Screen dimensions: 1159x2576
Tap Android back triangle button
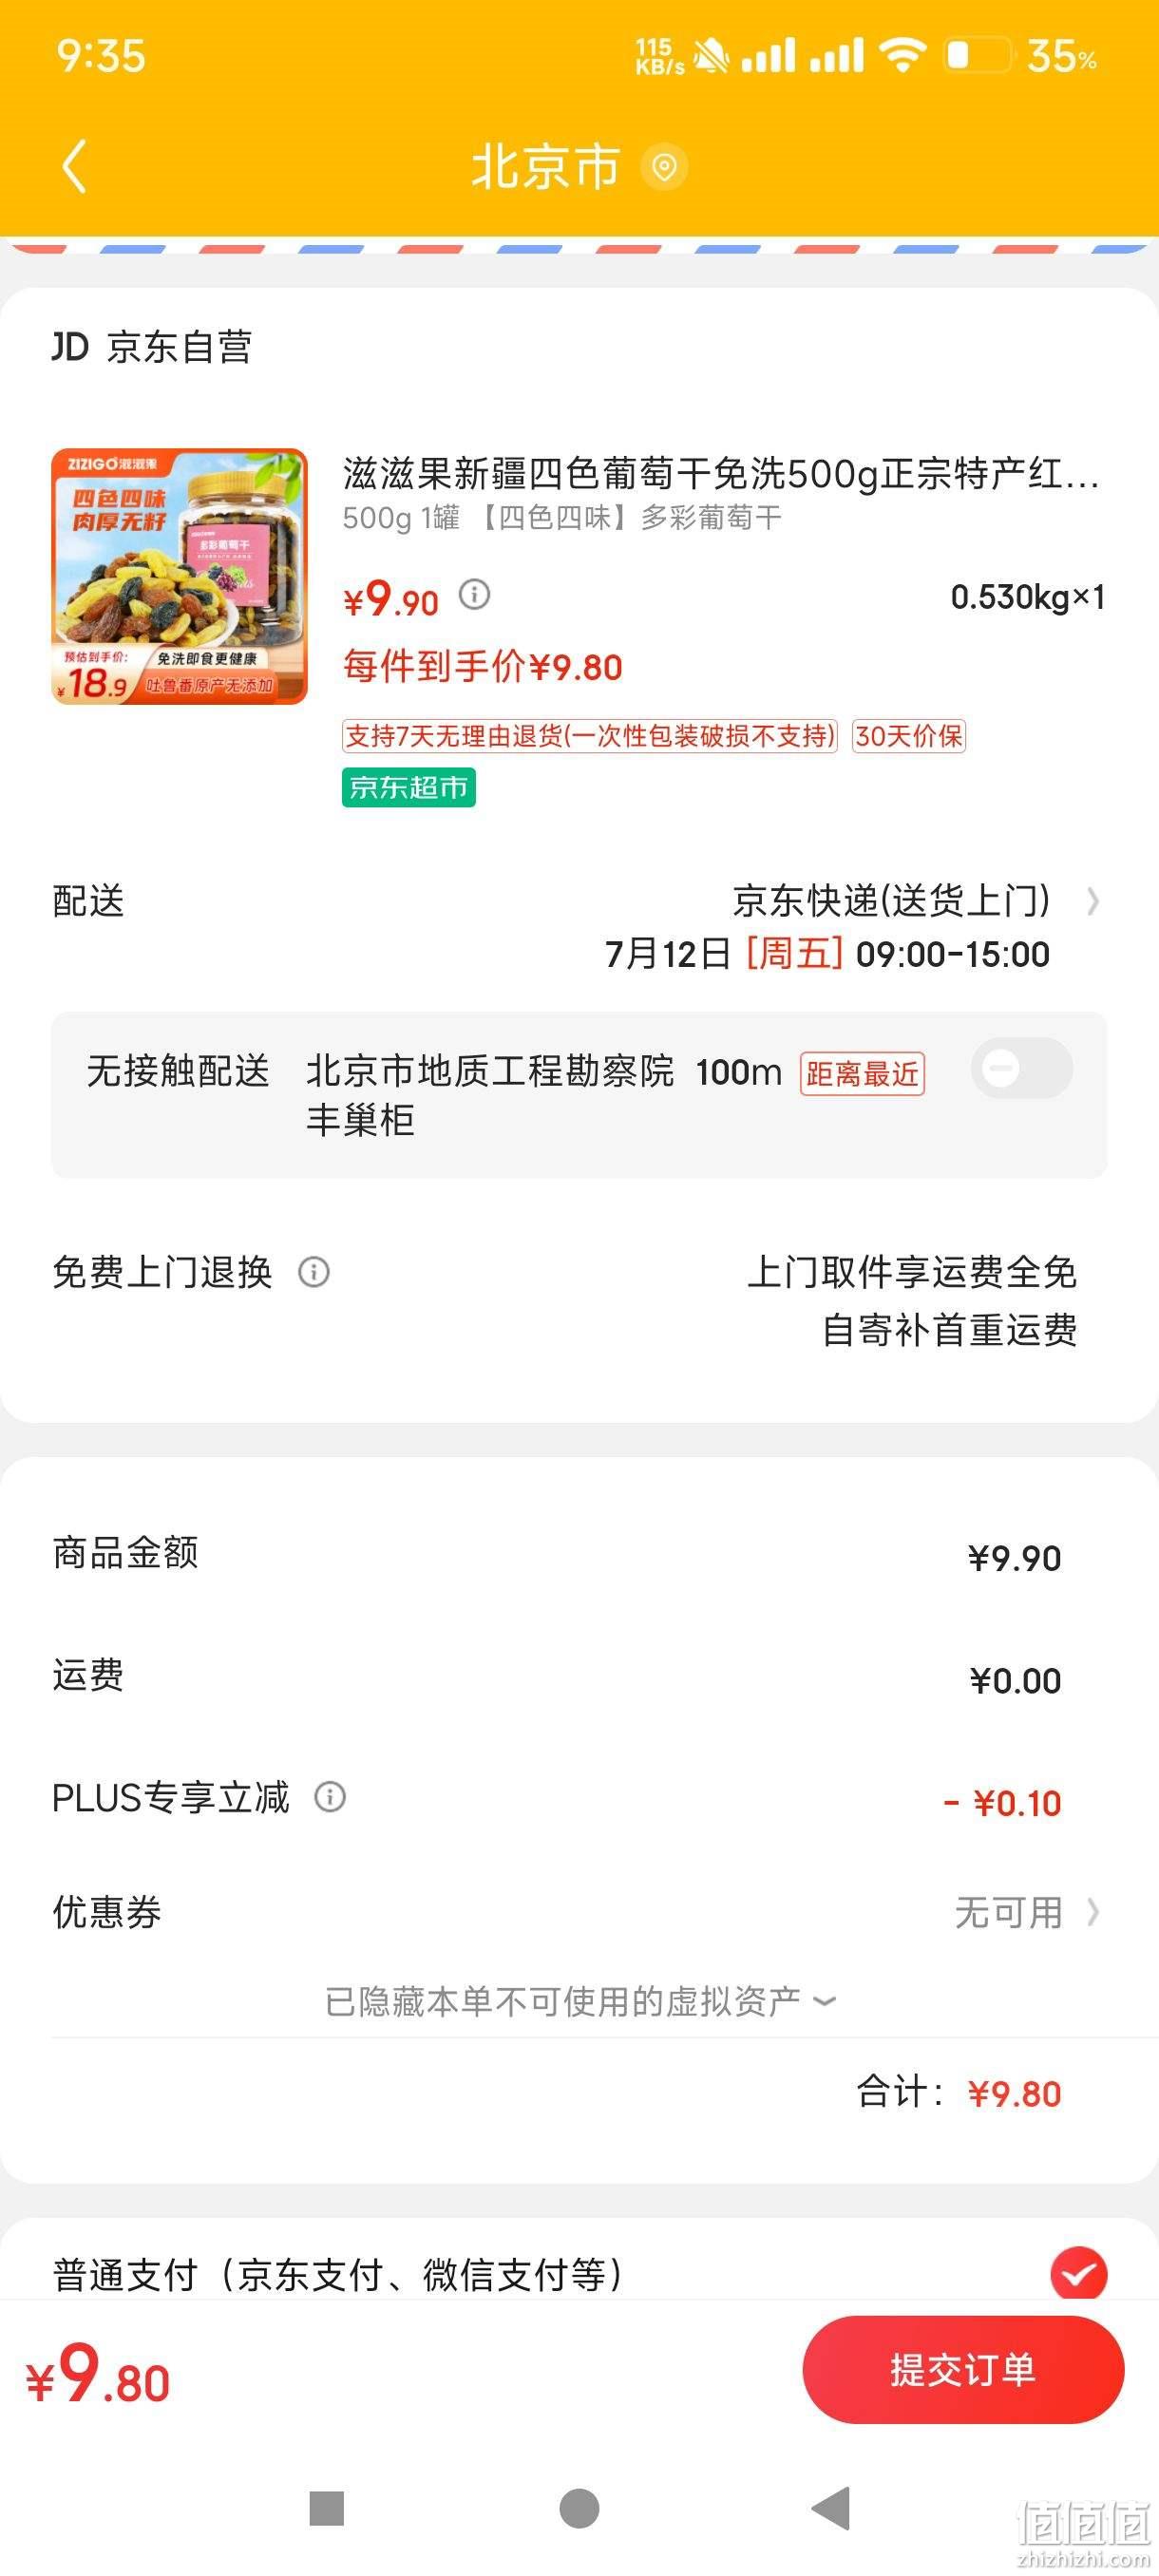tap(831, 2508)
